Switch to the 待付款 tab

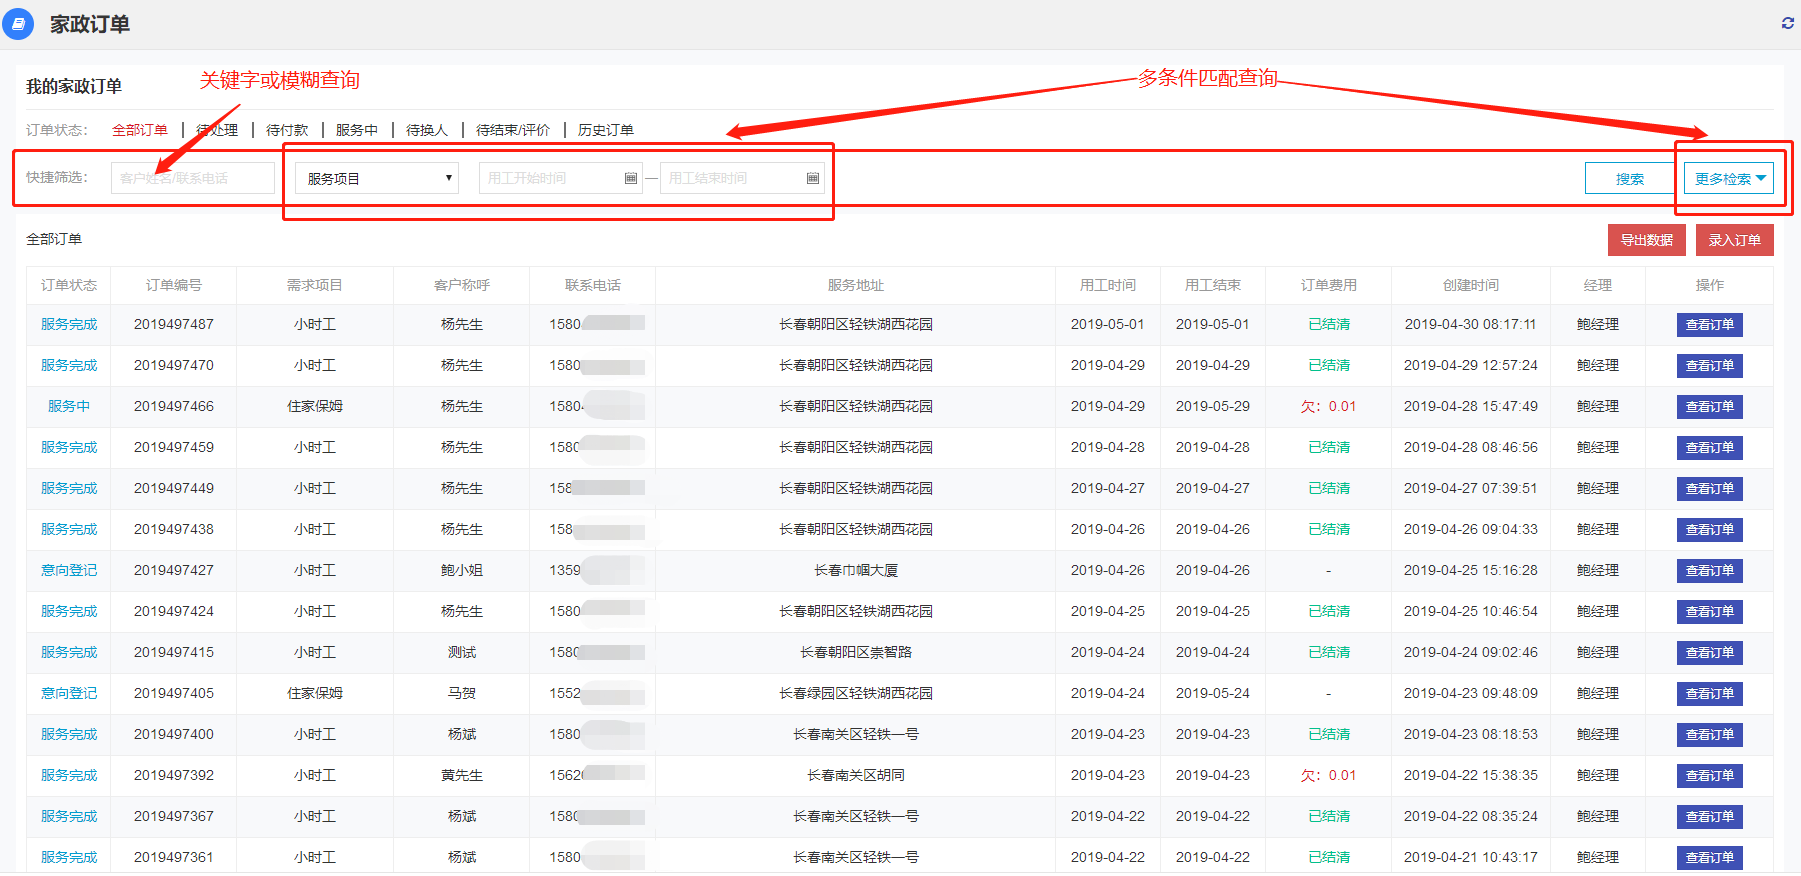(x=287, y=130)
